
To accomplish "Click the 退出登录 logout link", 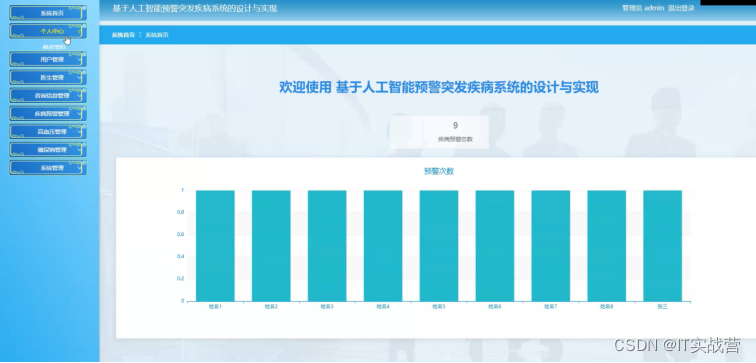I will pyautogui.click(x=681, y=8).
